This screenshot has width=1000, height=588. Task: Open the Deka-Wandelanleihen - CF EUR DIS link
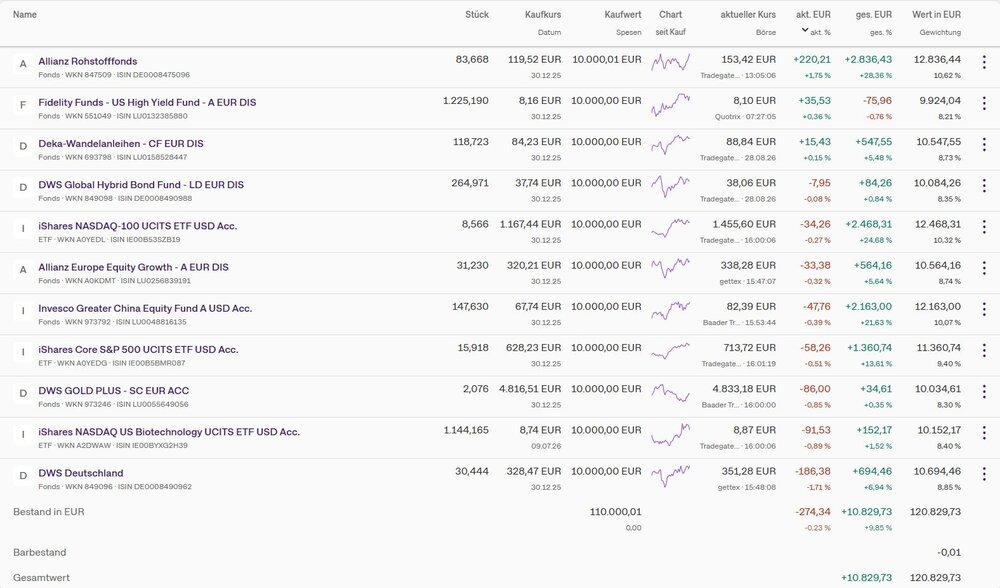121,143
